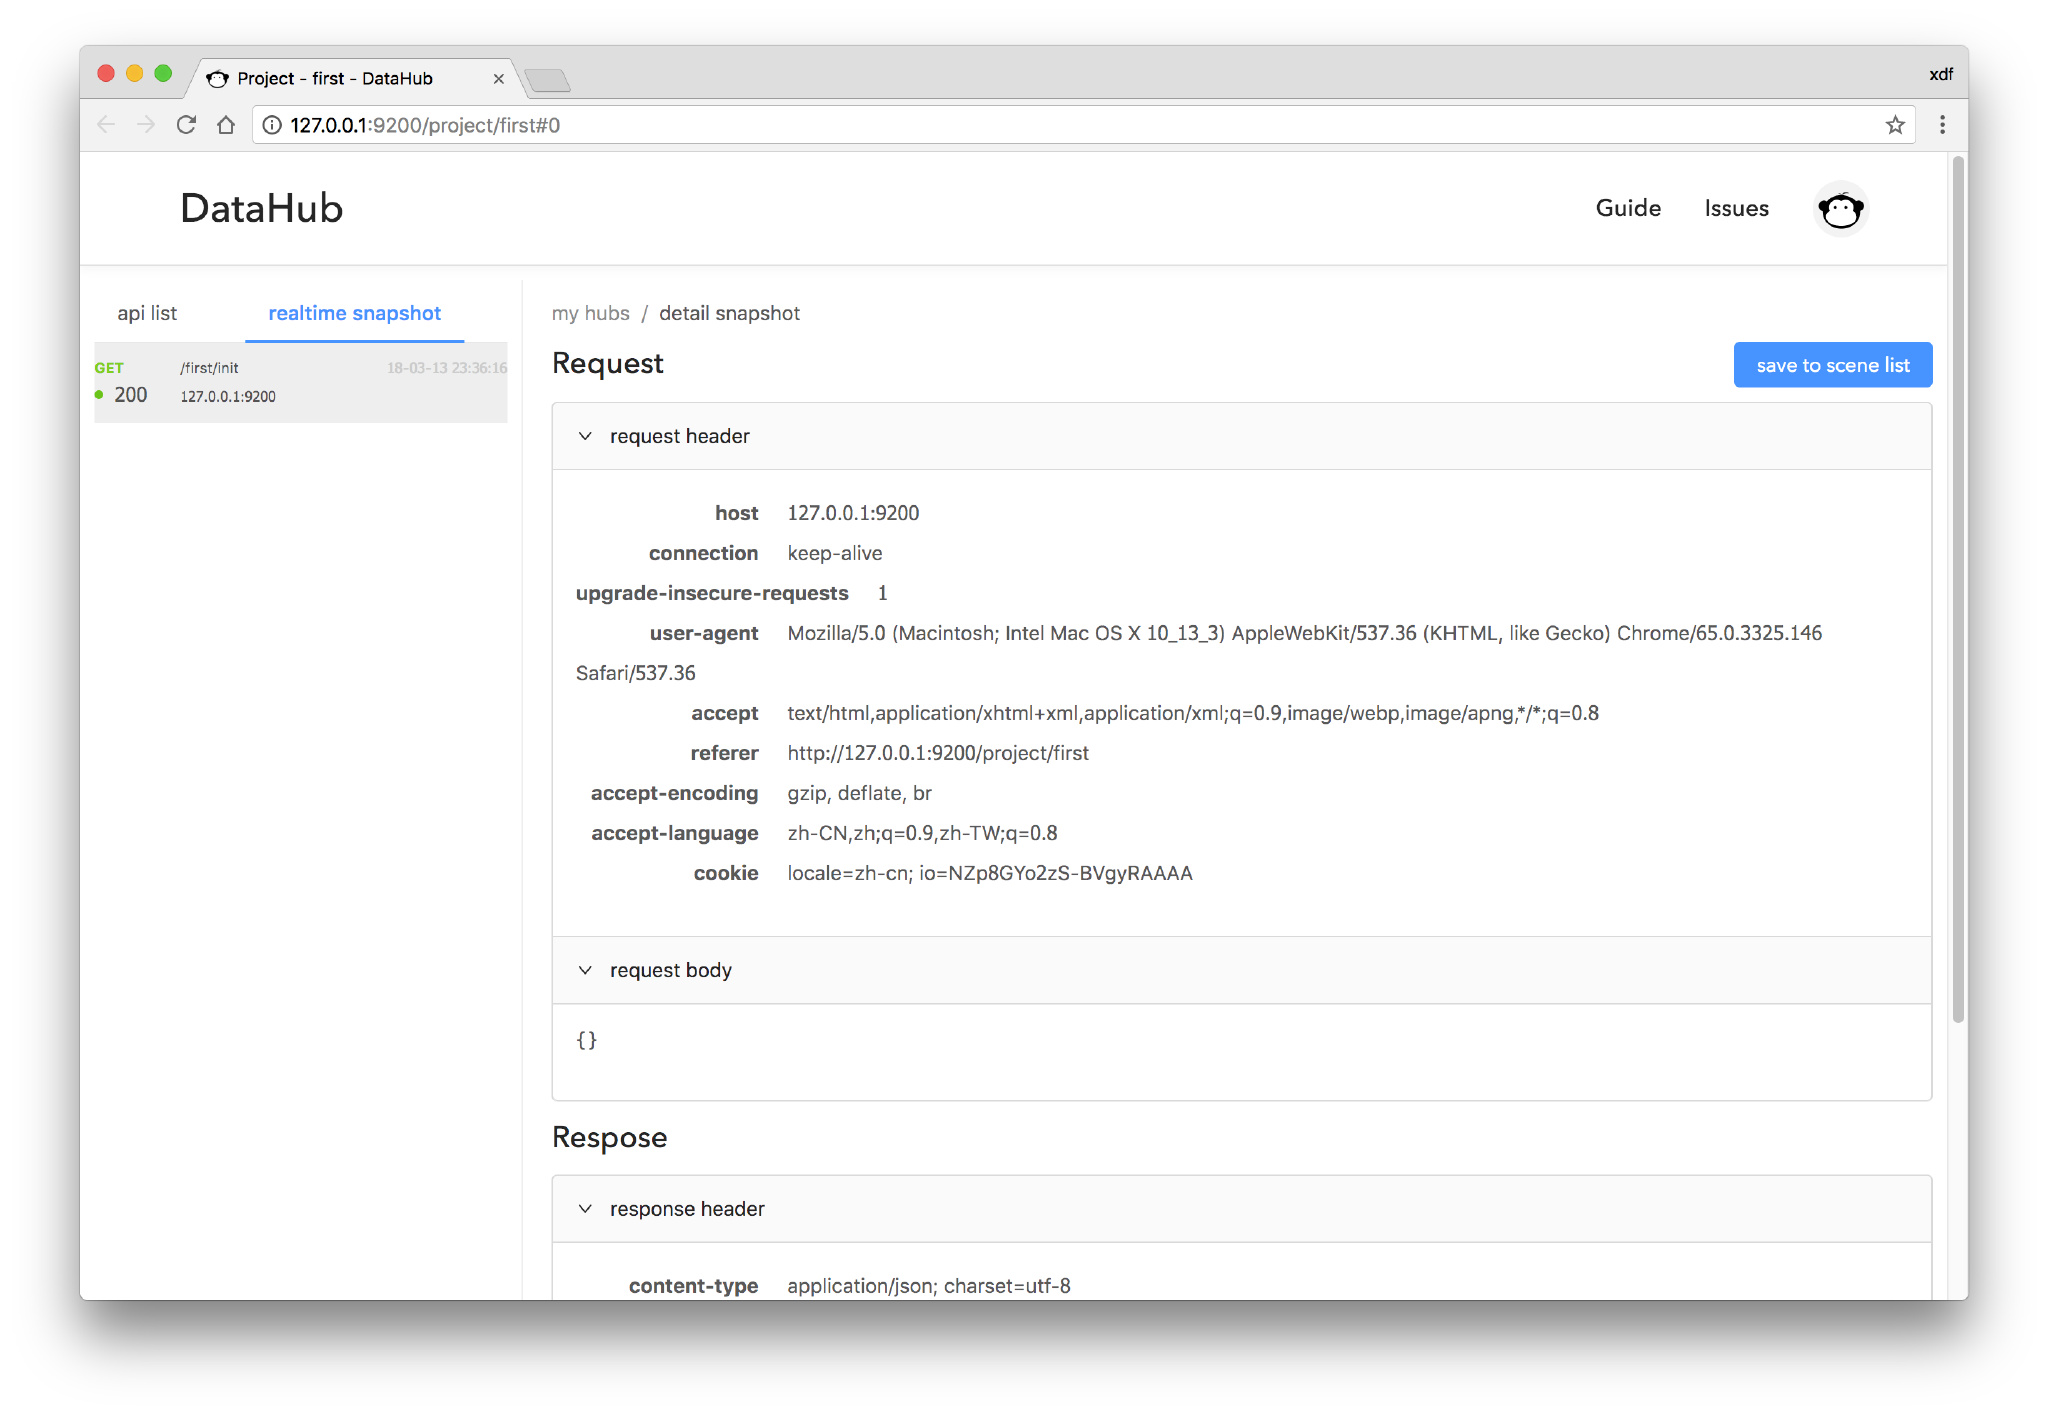The image size is (2048, 1414).
Task: Click save to scene list button
Action: pyautogui.click(x=1832, y=365)
